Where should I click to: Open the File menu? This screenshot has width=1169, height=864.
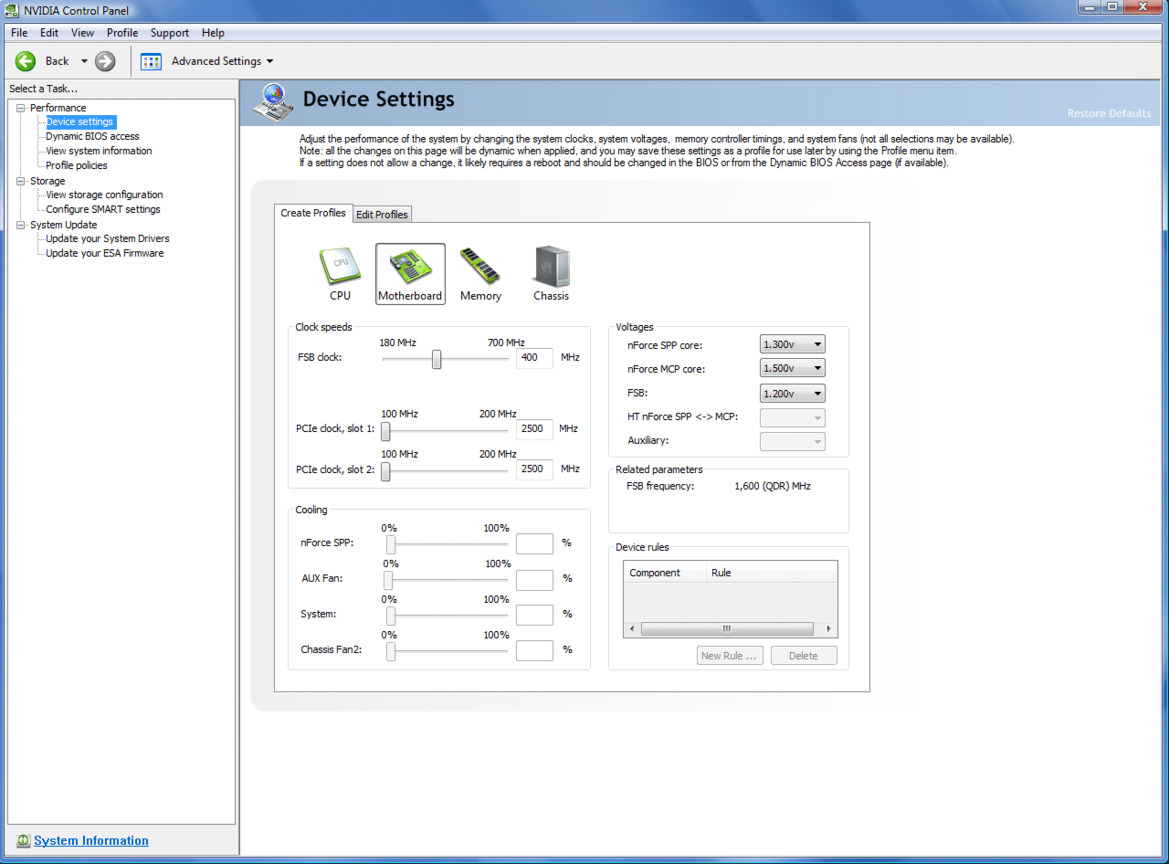pyautogui.click(x=19, y=33)
